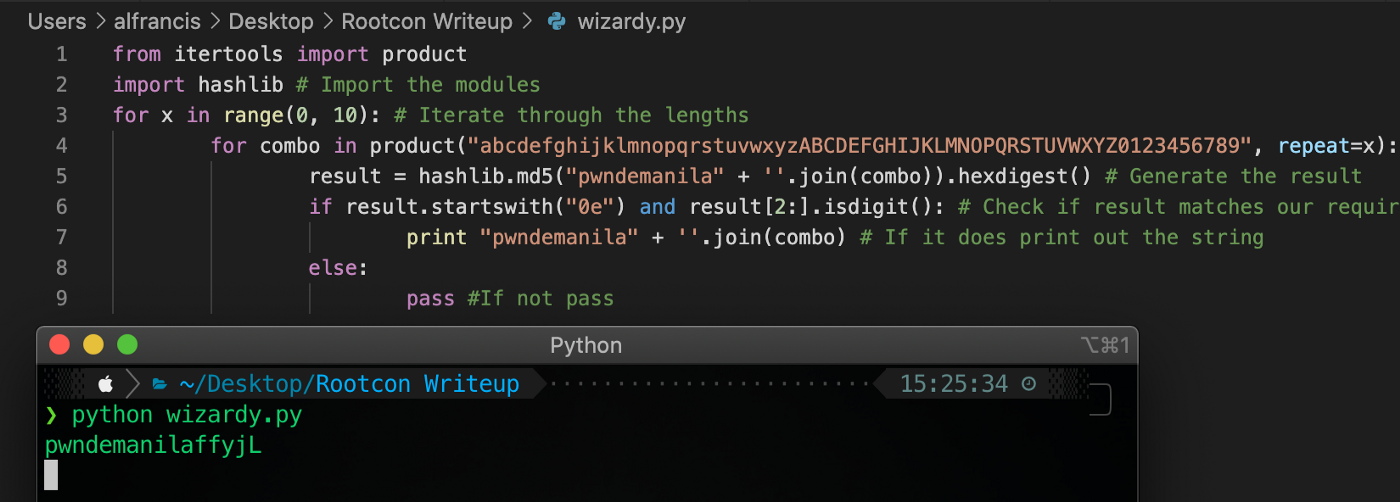Open the Users breadcrumb segment
Viewport: 1400px width, 502px height.
coord(58,21)
